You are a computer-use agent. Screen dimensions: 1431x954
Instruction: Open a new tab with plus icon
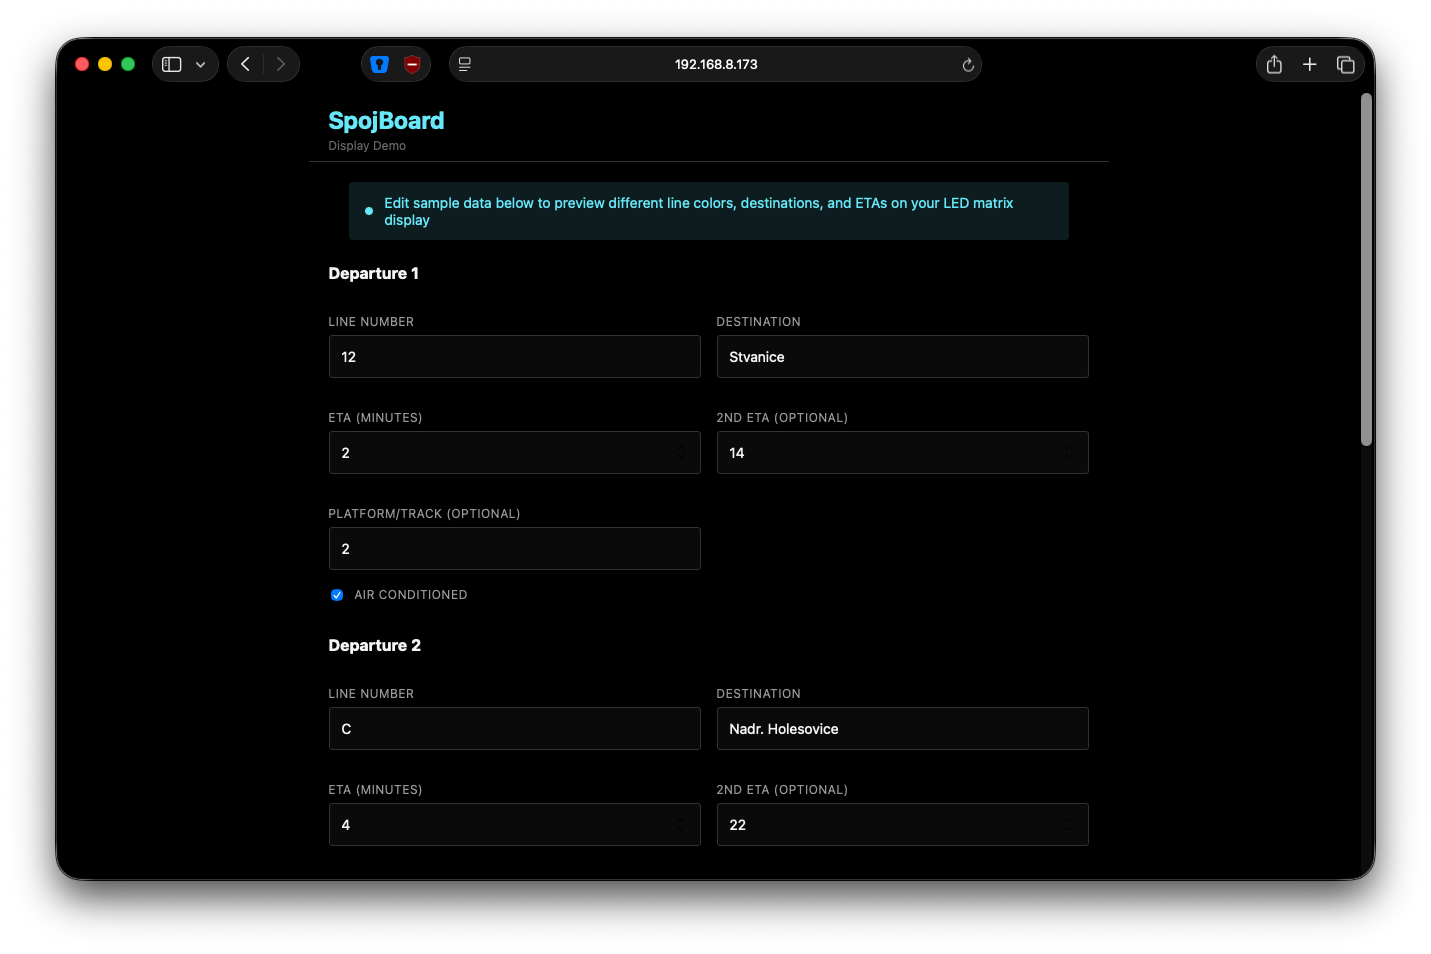click(x=1309, y=64)
